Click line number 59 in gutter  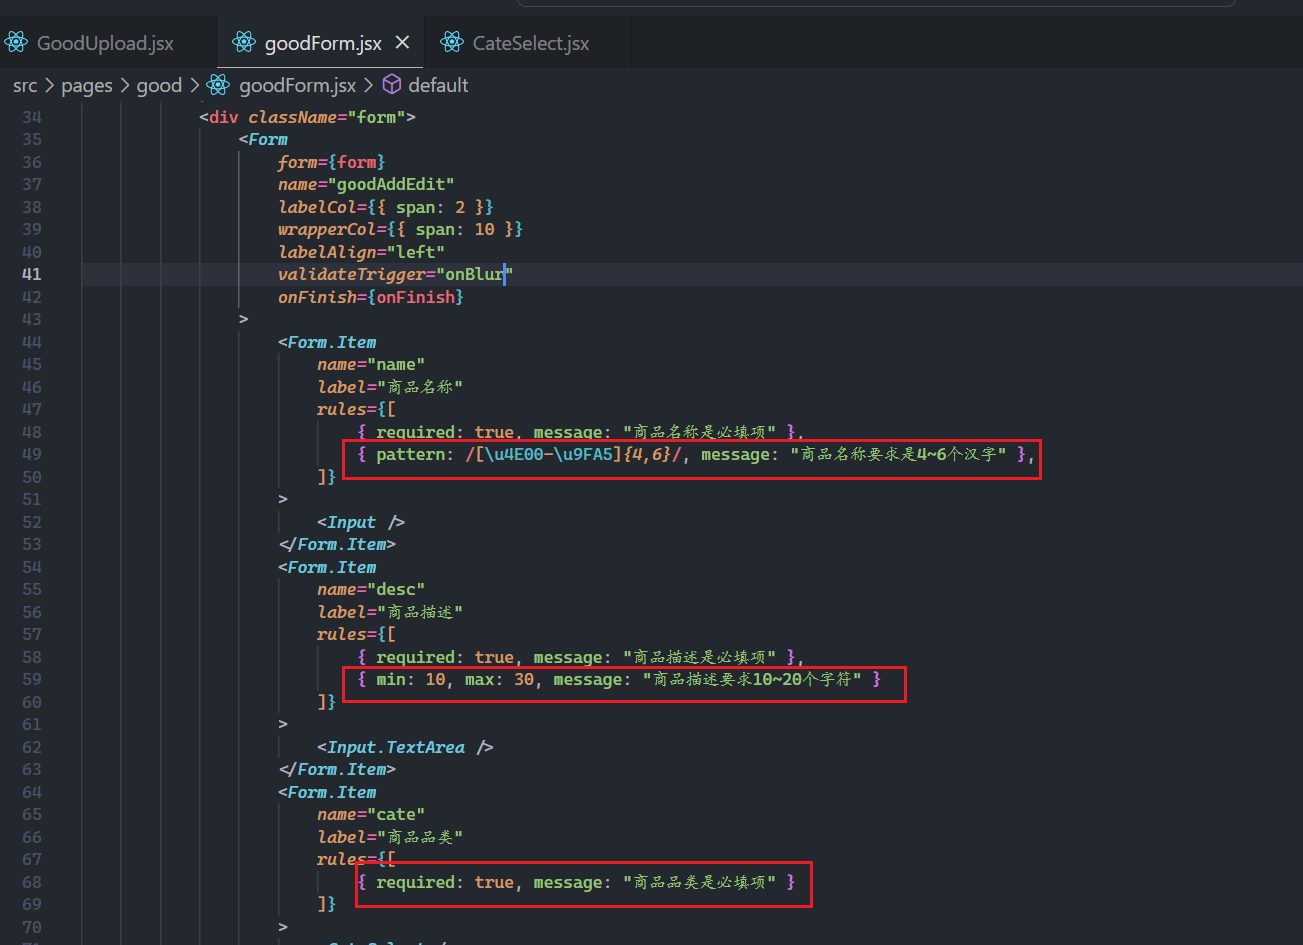[x=31, y=679]
